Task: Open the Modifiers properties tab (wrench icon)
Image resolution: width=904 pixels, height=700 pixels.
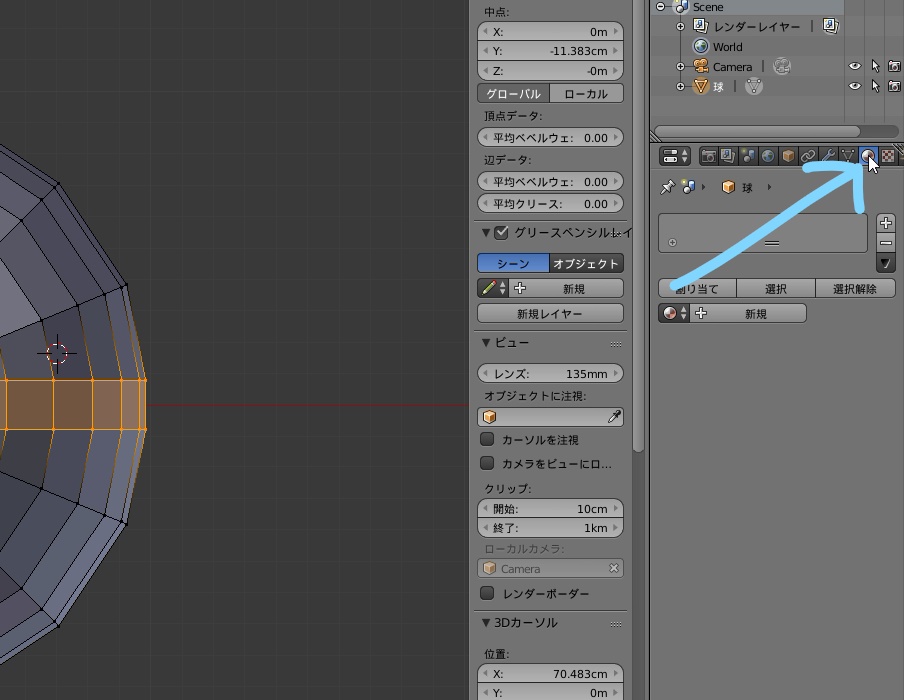Action: [827, 156]
